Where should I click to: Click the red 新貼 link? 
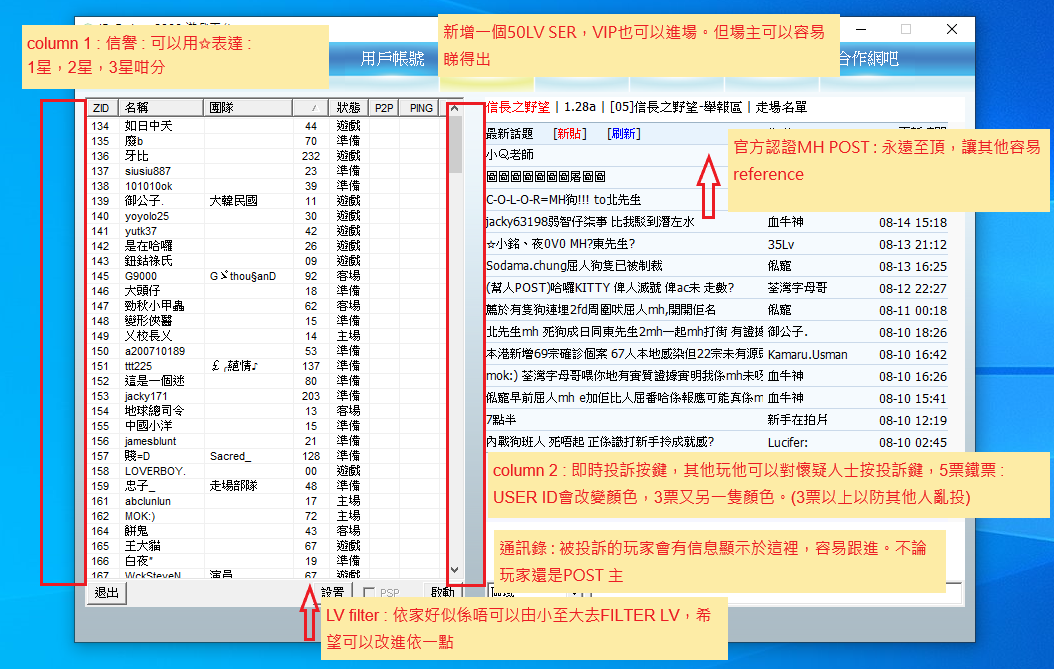tap(571, 134)
